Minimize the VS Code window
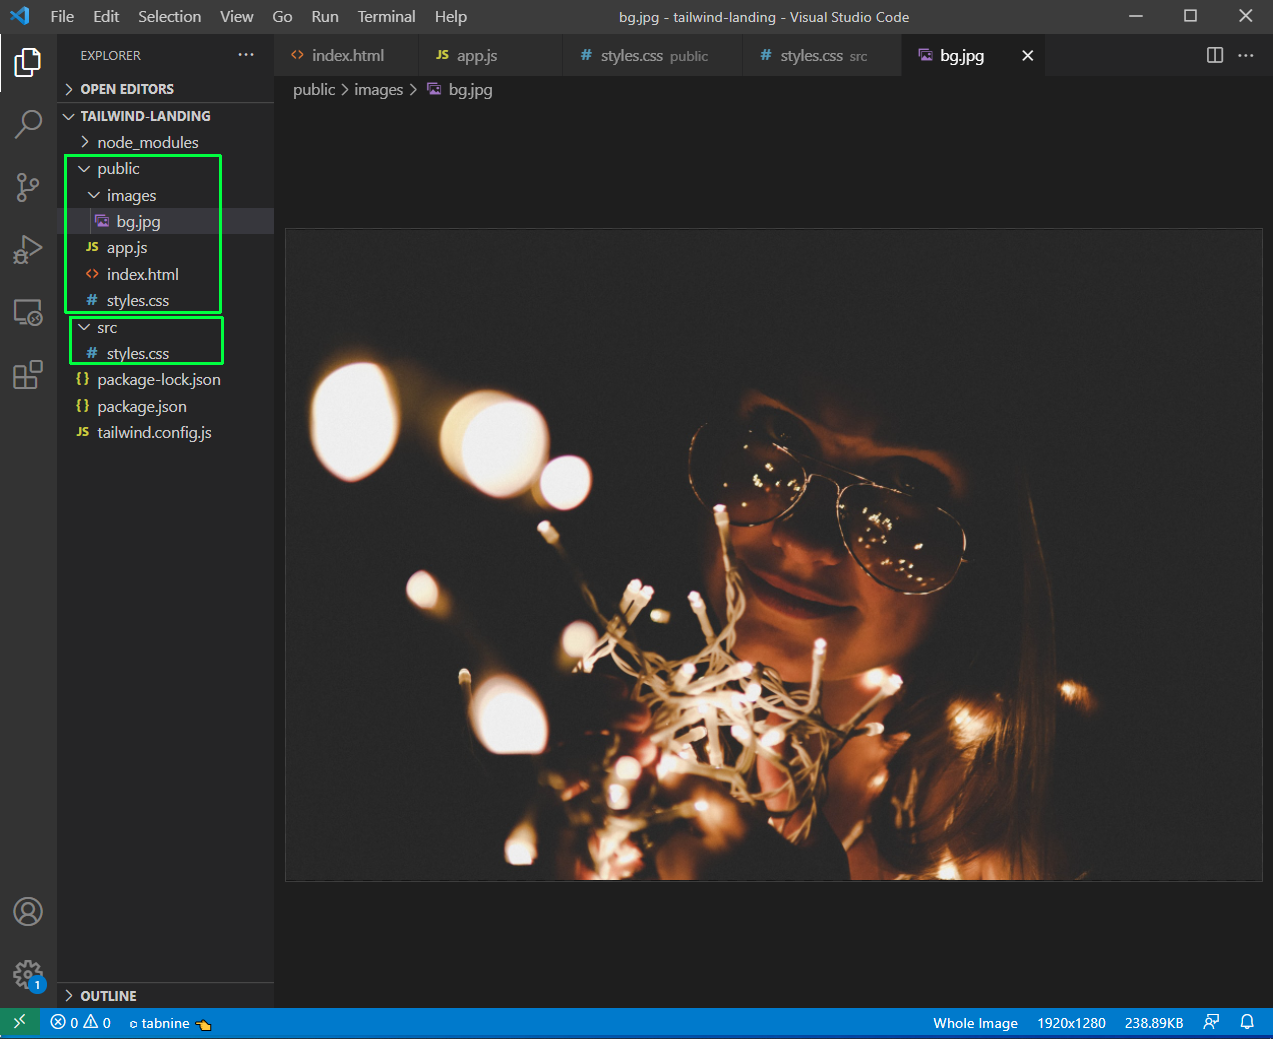This screenshot has width=1273, height=1039. 1136,16
